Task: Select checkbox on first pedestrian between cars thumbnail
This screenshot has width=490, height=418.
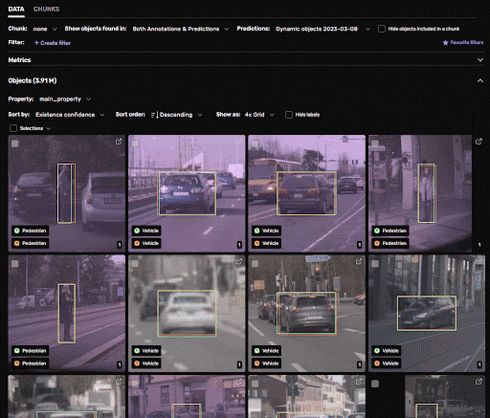Action: coord(15,144)
